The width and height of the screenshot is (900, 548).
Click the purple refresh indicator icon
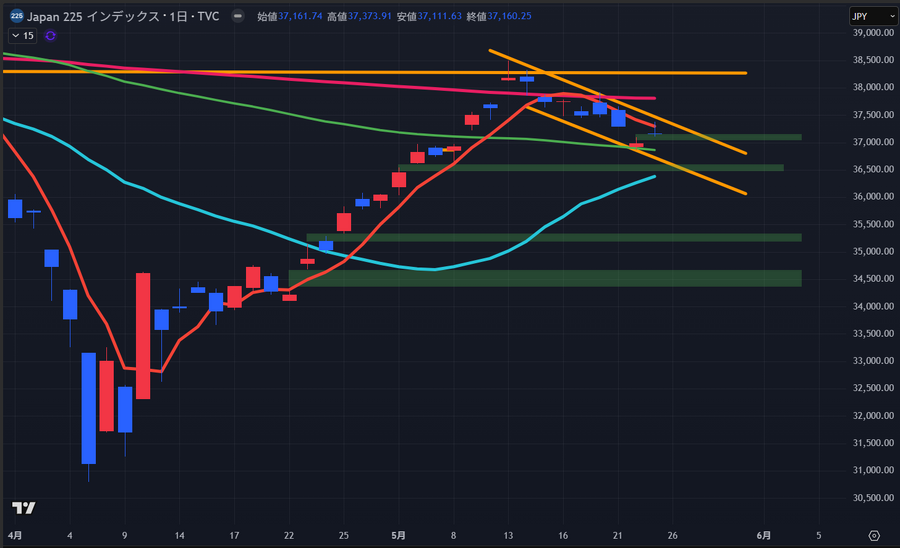pos(51,35)
